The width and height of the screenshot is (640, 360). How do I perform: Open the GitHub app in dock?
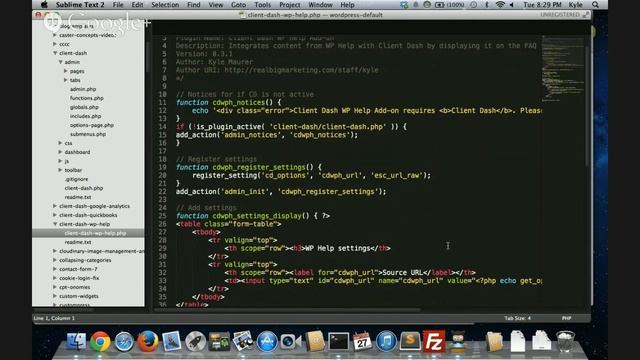click(x=458, y=341)
